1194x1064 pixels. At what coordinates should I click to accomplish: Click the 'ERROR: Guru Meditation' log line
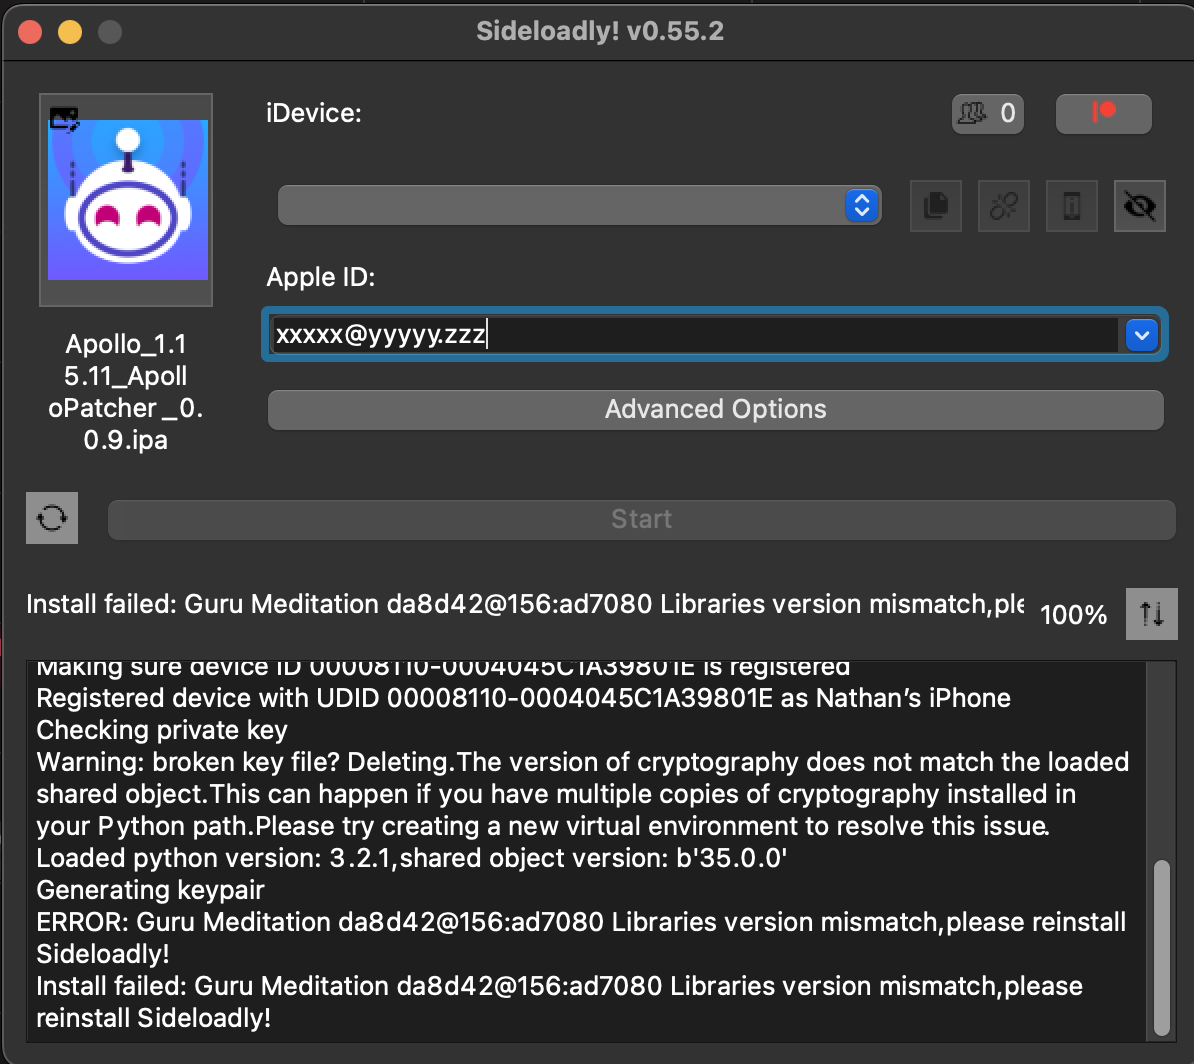(581, 938)
